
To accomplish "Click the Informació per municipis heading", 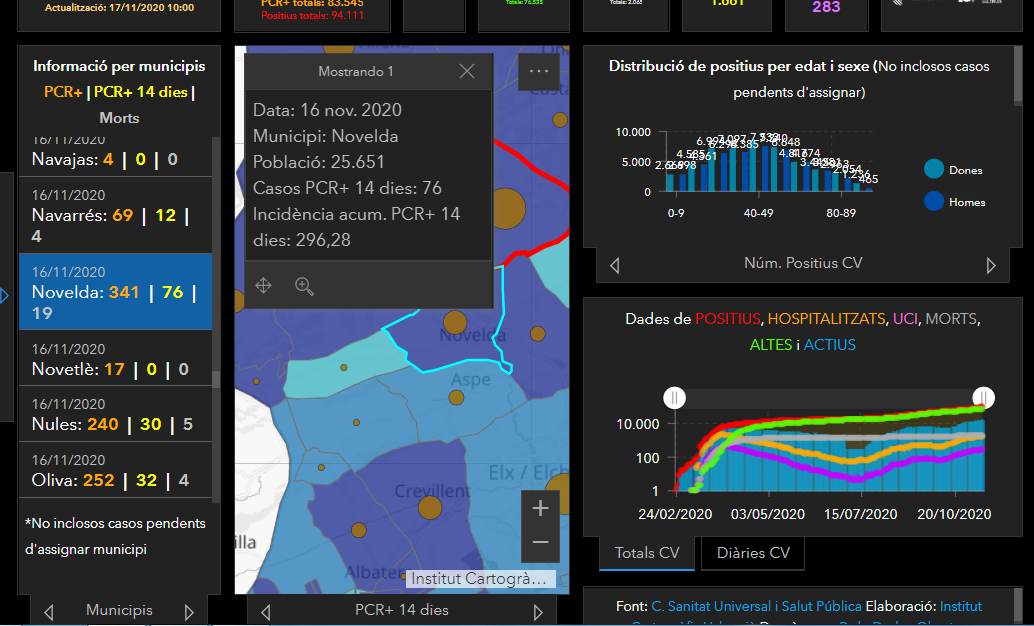I will point(119,66).
